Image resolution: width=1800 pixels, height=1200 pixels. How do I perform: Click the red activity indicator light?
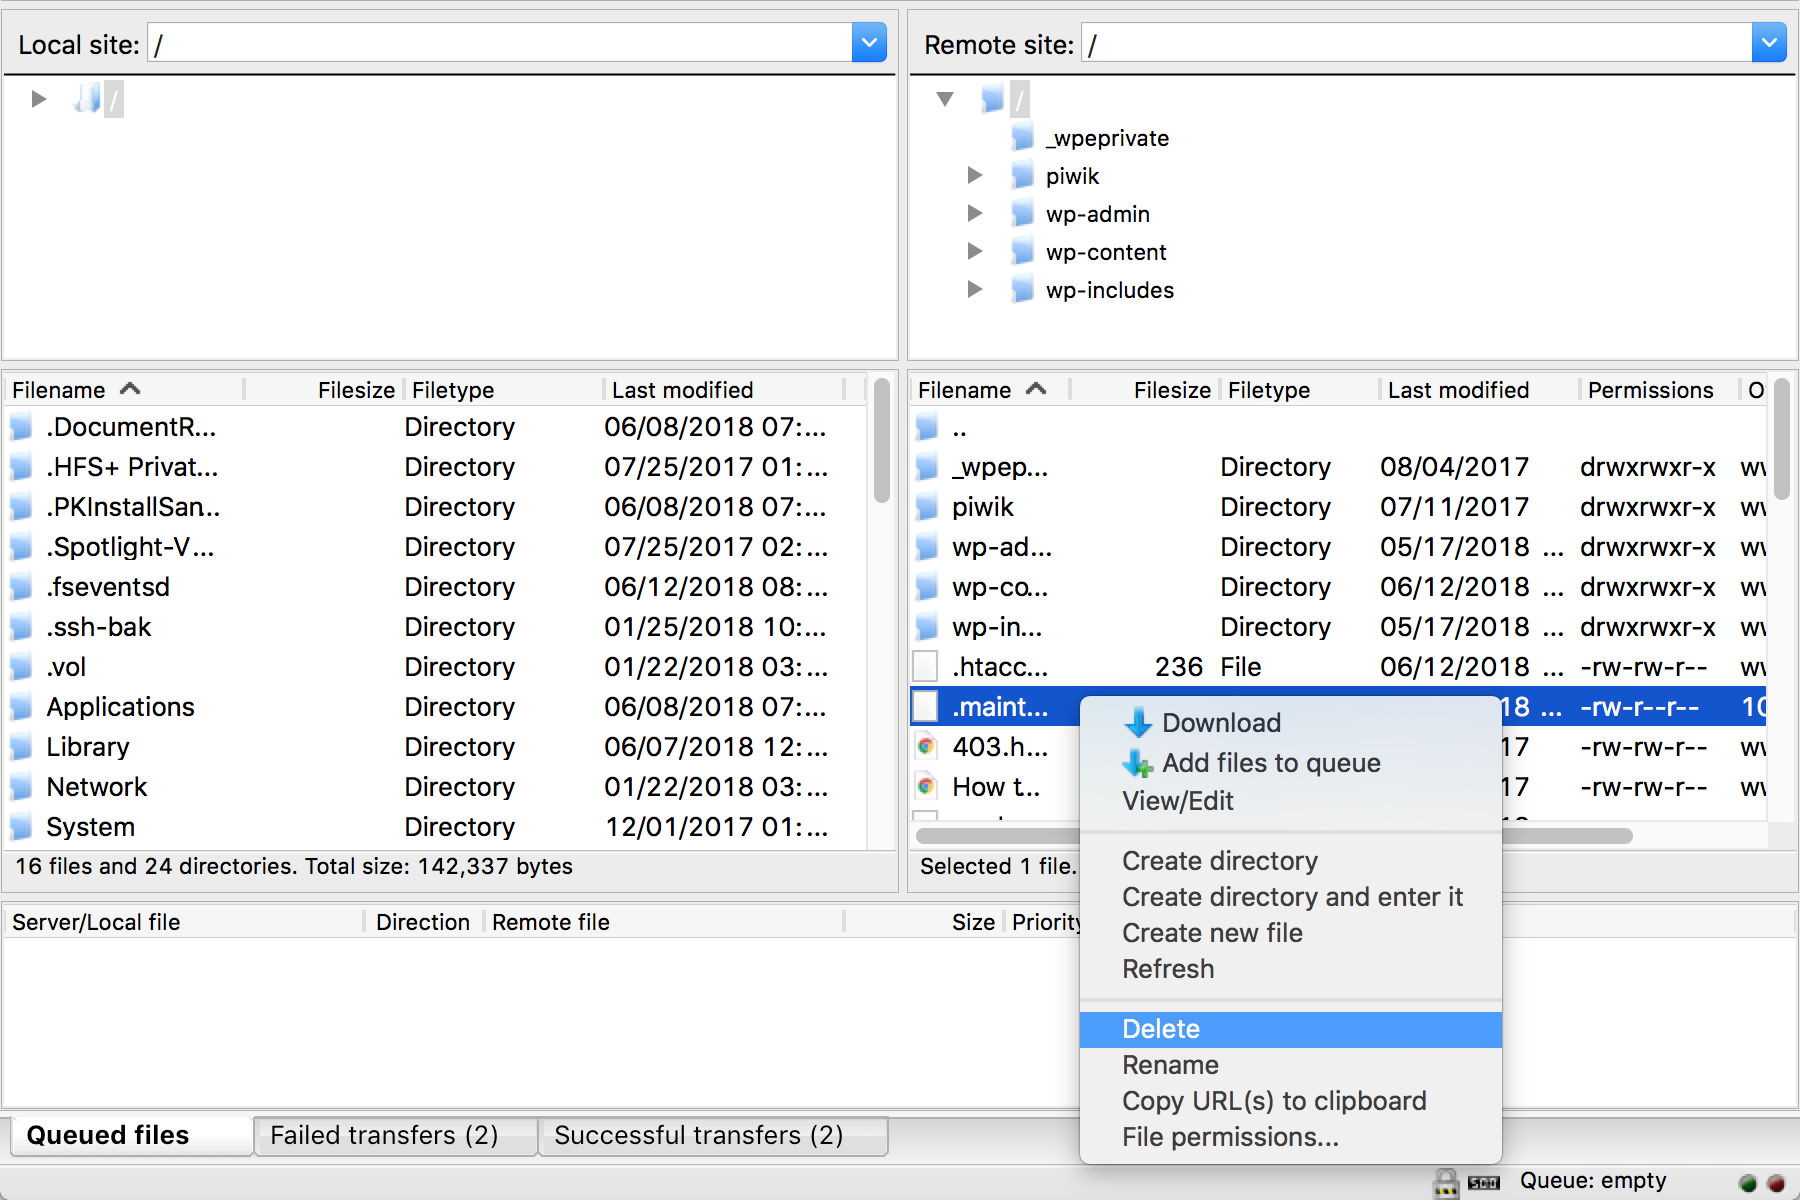pos(1776,1183)
